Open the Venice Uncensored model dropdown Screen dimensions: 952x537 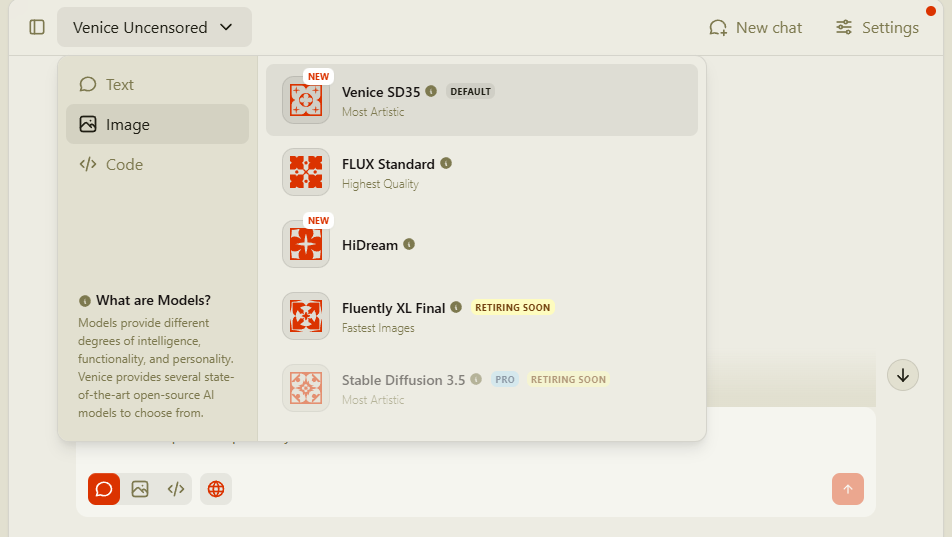click(154, 28)
